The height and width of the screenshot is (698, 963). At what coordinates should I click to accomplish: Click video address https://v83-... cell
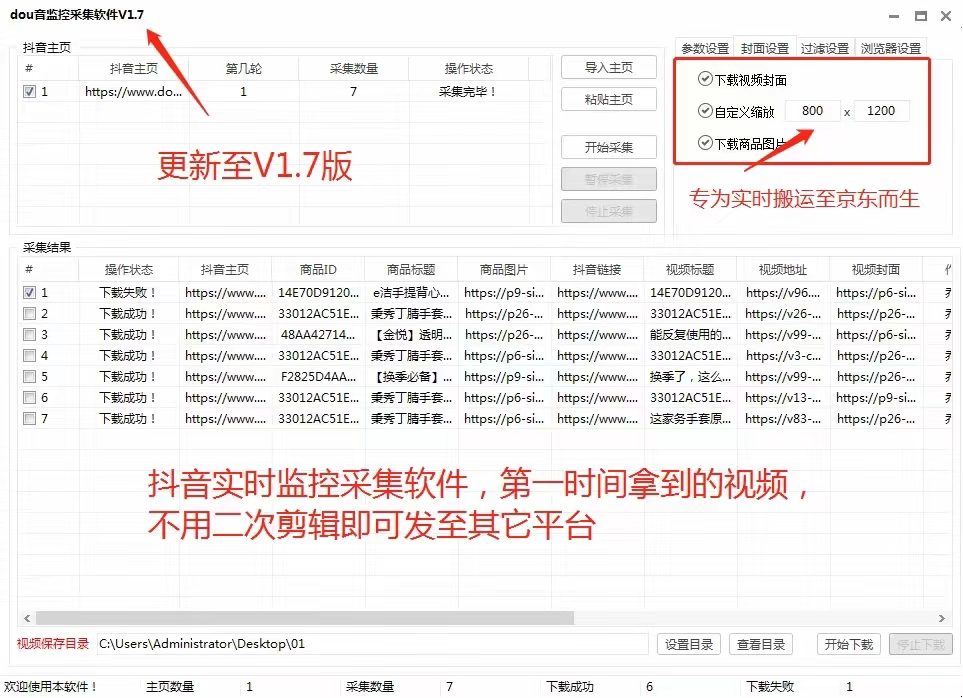pyautogui.click(x=782, y=419)
